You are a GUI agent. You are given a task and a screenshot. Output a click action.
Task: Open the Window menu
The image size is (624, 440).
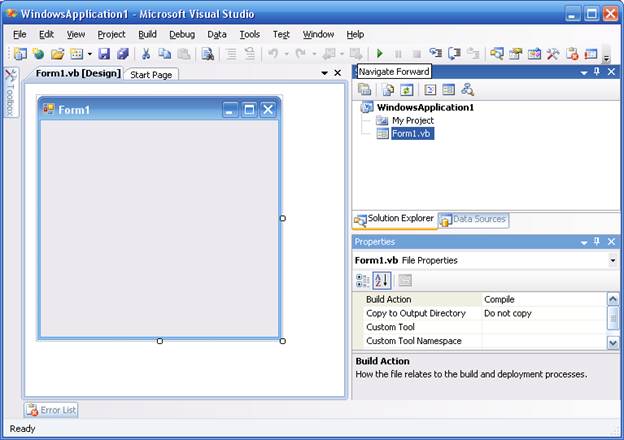318,35
